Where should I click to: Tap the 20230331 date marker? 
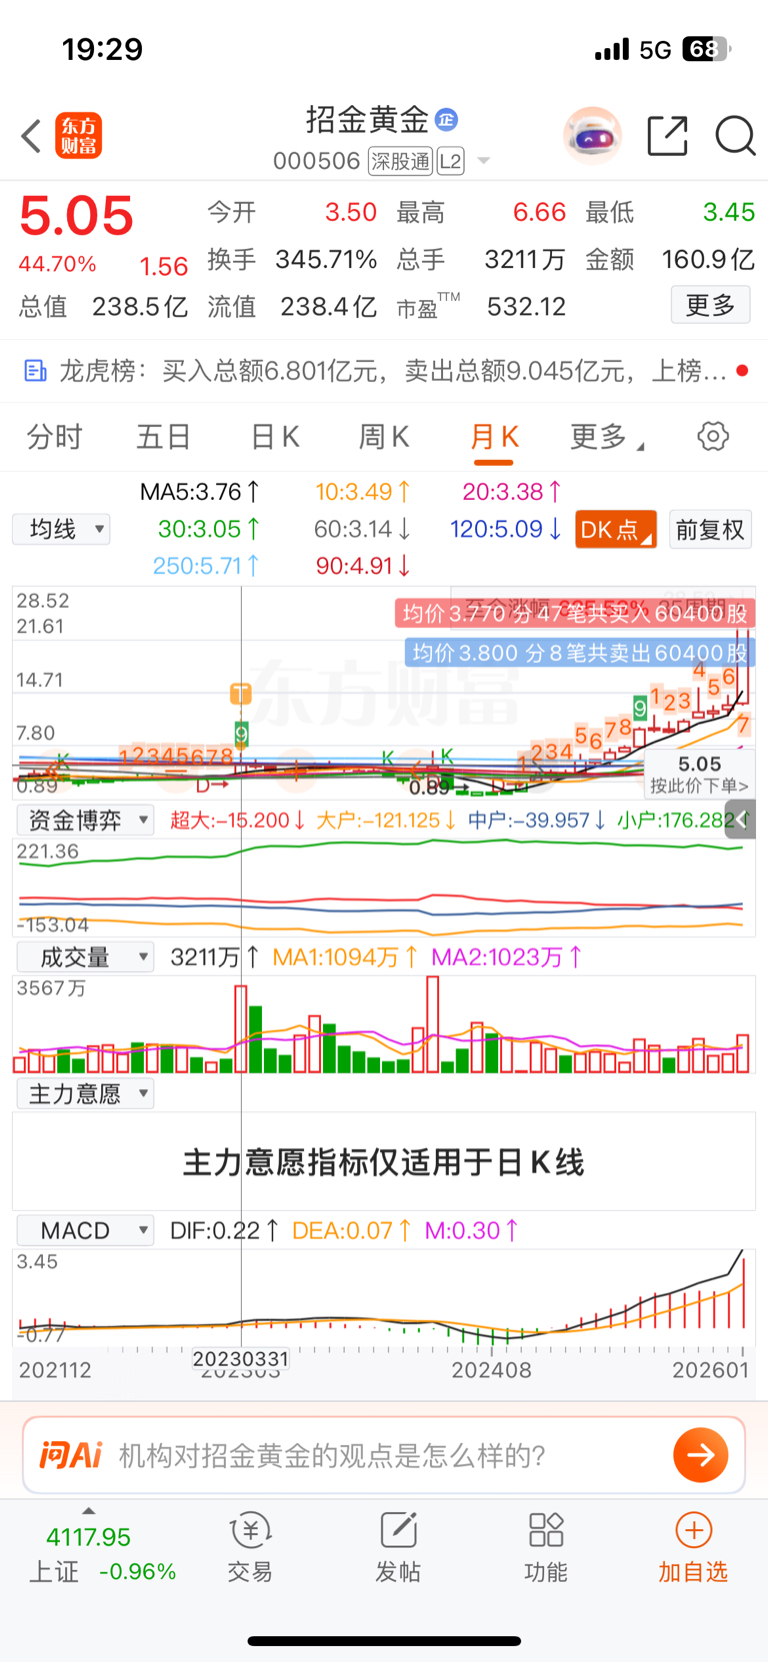click(x=241, y=1359)
